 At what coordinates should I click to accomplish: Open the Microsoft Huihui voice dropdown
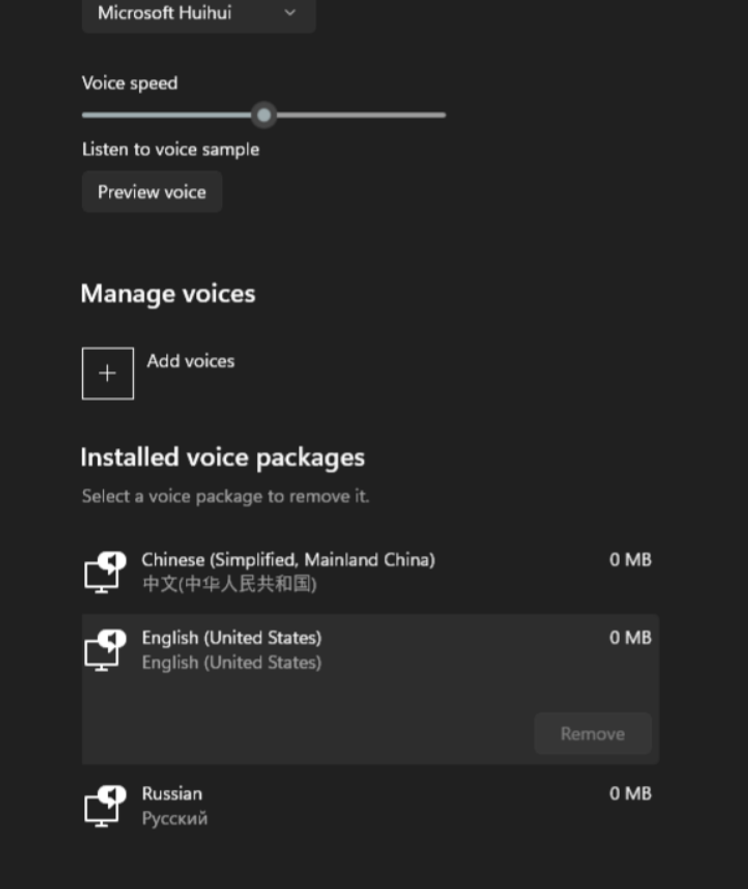pyautogui.click(x=198, y=13)
